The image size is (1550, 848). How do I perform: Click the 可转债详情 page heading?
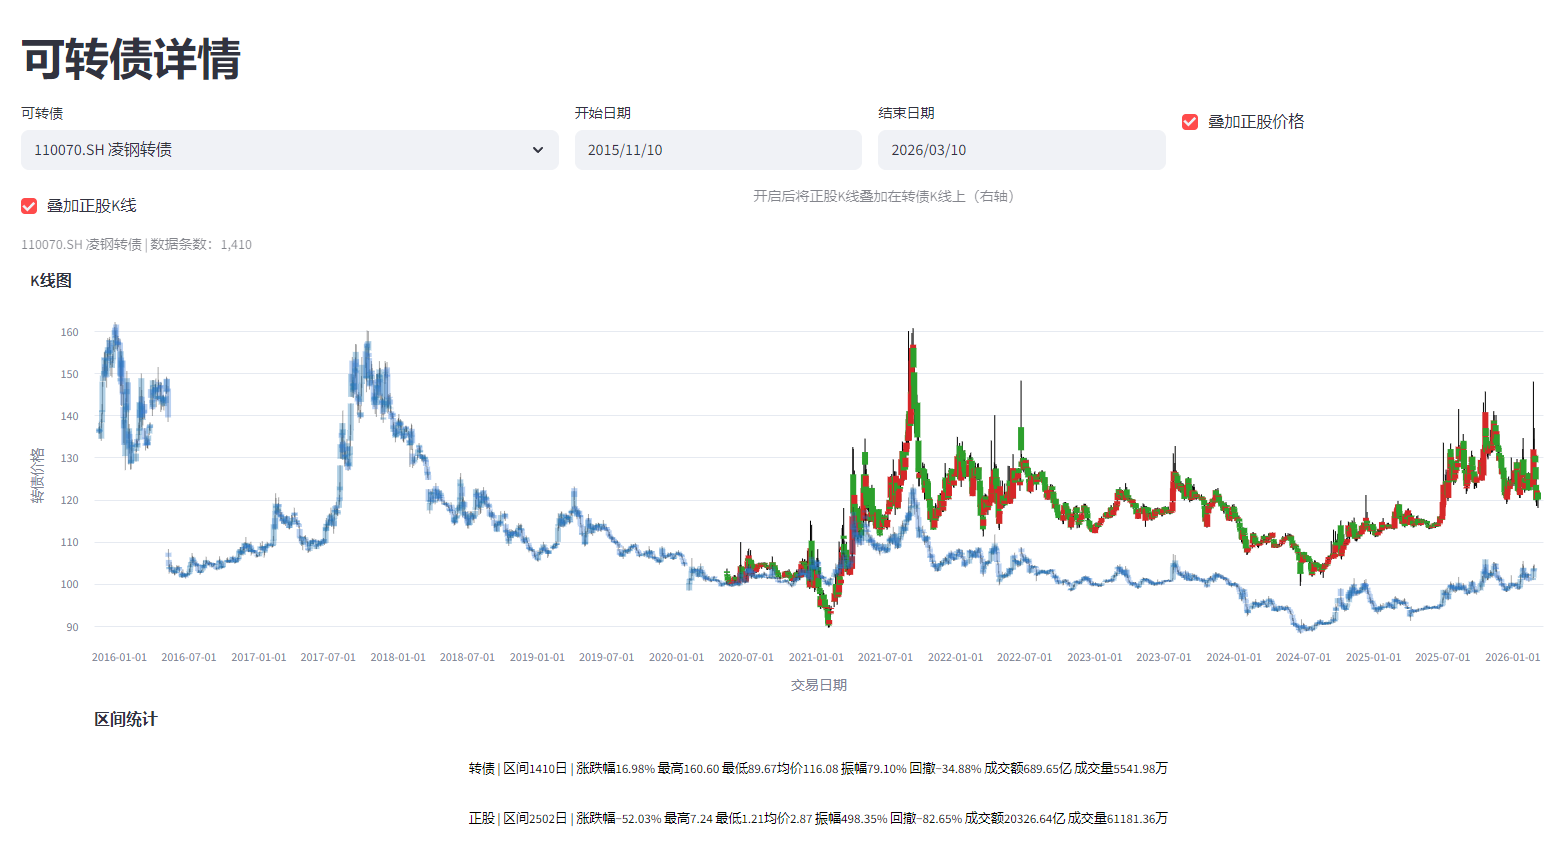(131, 59)
